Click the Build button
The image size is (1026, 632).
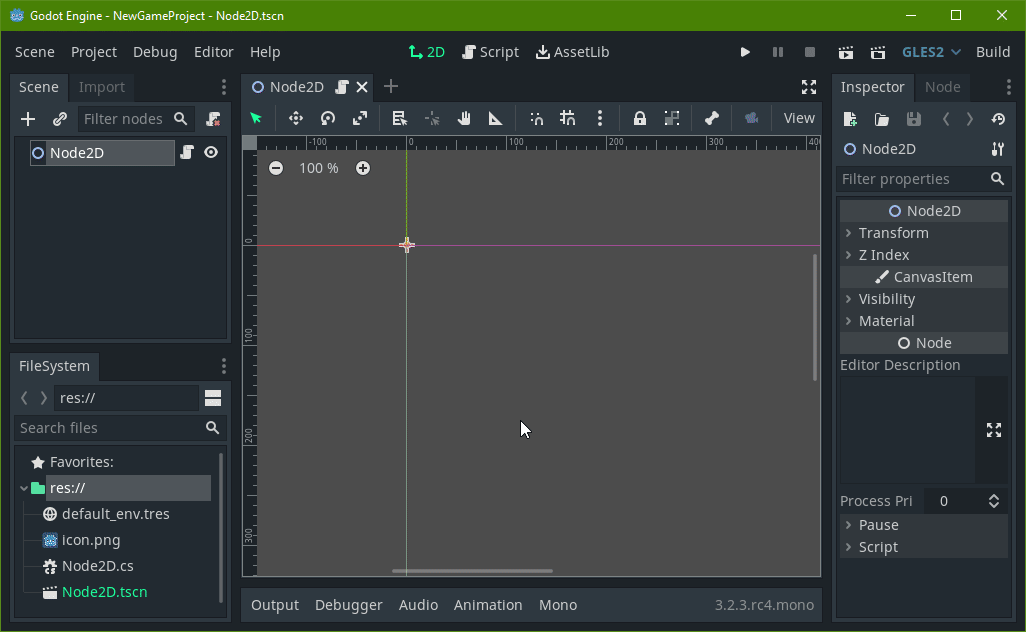992,51
